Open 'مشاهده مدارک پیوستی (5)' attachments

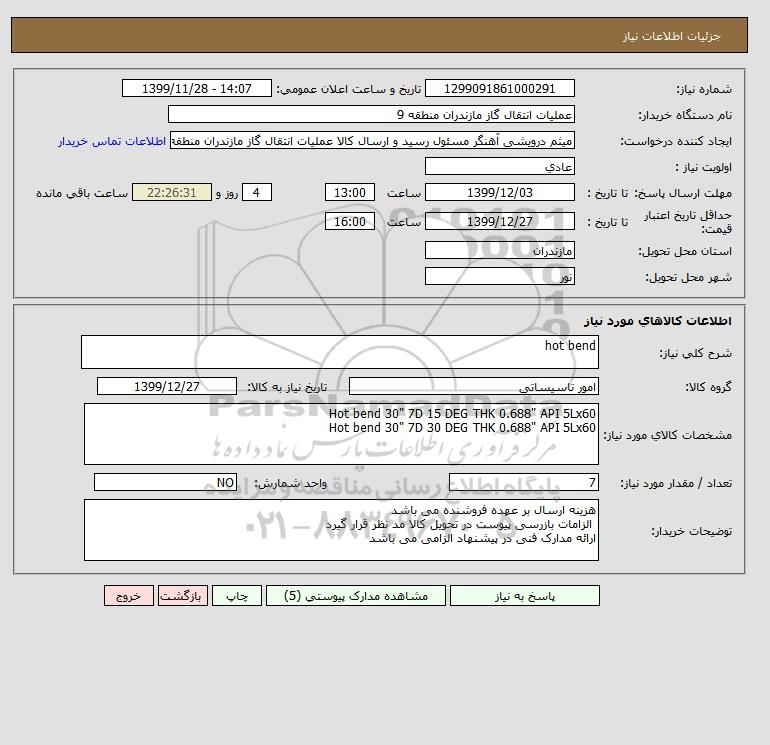[x=356, y=595]
